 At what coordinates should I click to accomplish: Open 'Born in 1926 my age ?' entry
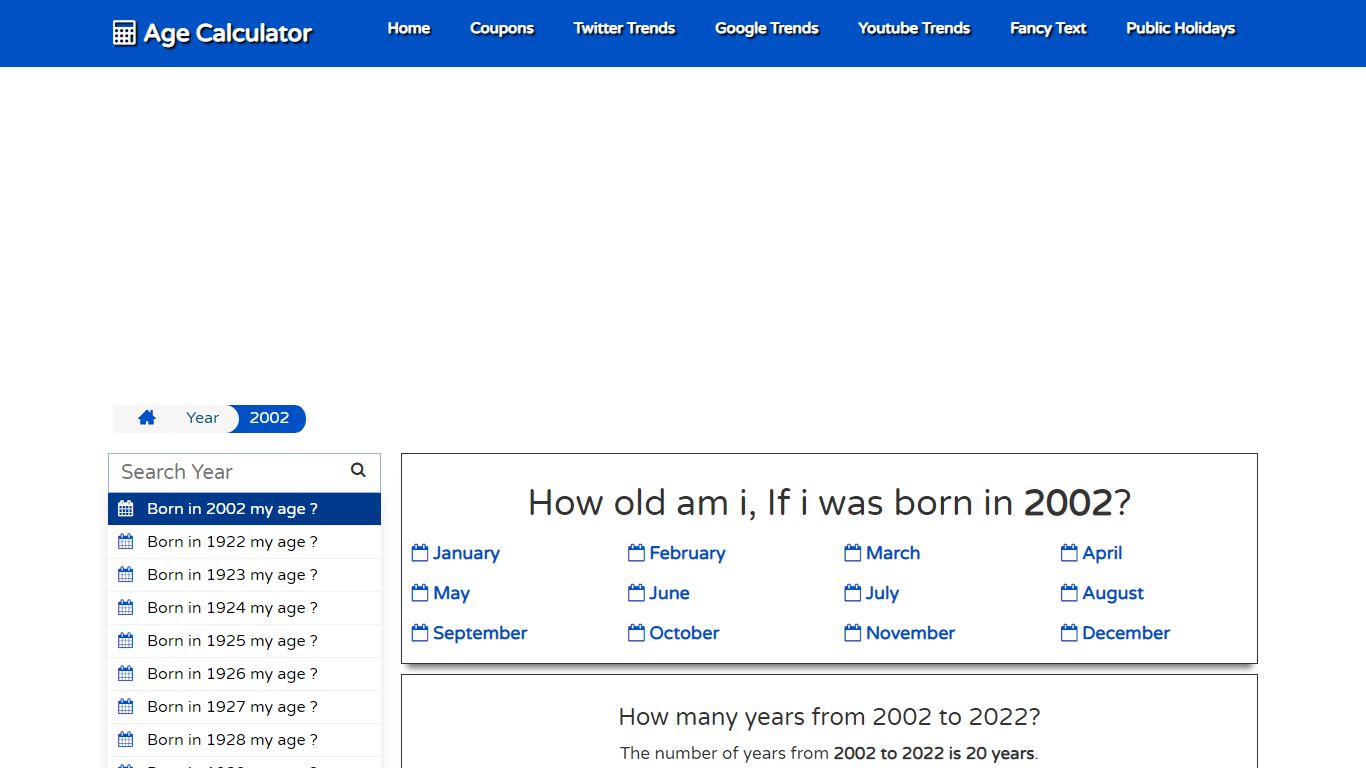click(244, 674)
